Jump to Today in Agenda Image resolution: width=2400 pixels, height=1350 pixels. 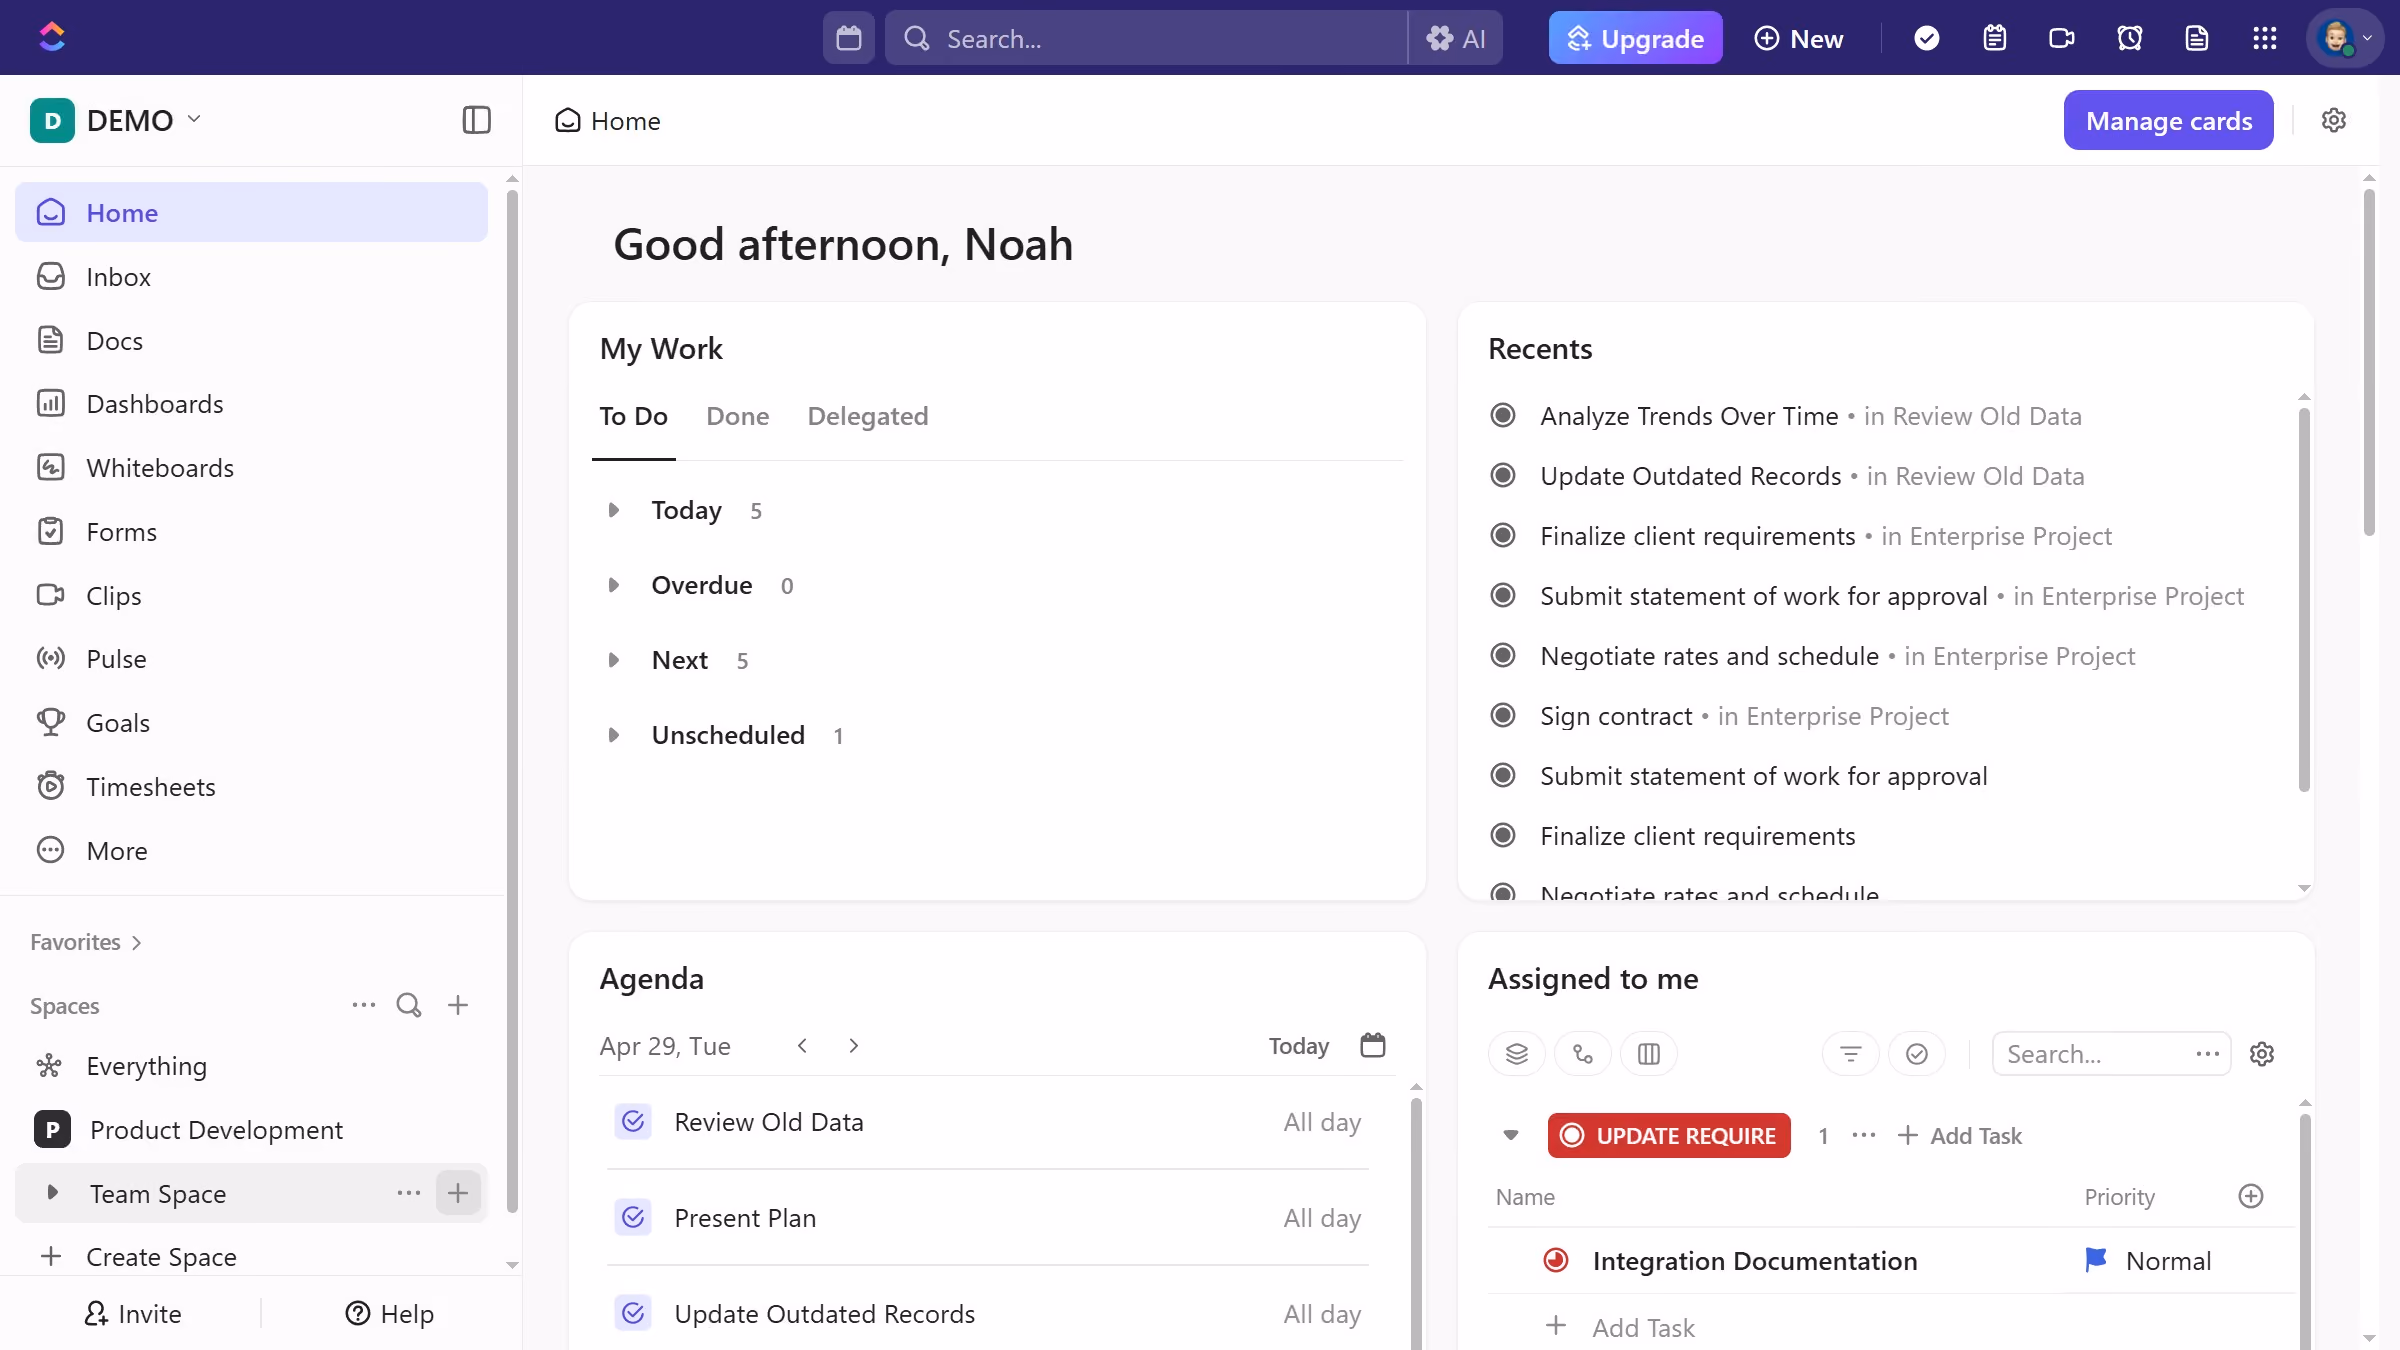pos(1299,1046)
